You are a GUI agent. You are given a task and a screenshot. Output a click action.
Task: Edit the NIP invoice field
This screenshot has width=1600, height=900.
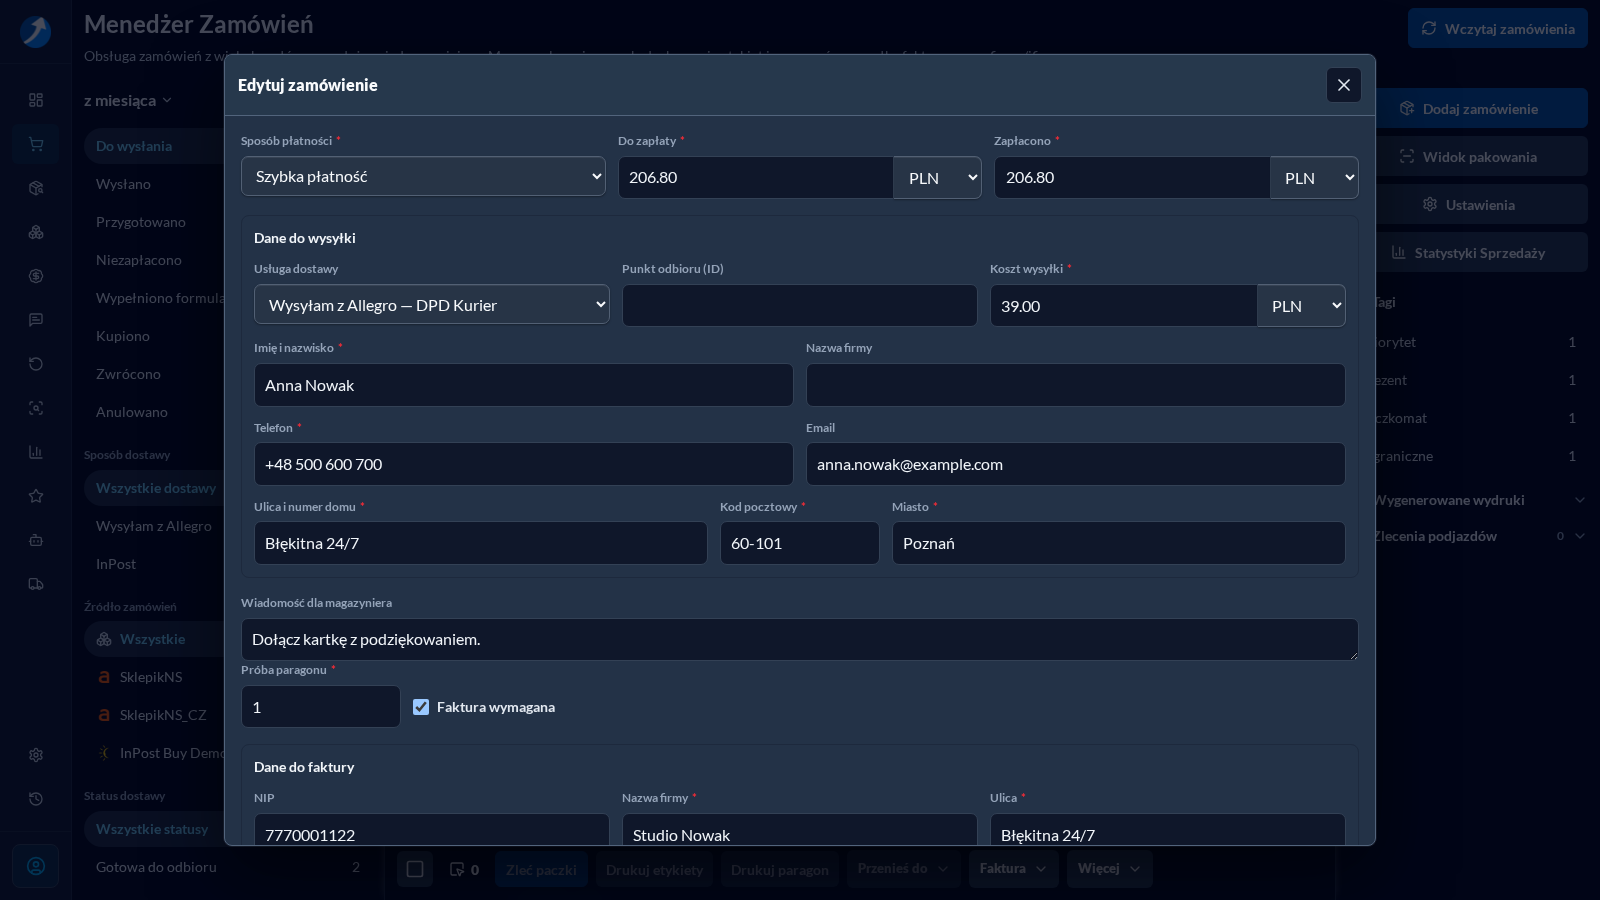[432, 830]
